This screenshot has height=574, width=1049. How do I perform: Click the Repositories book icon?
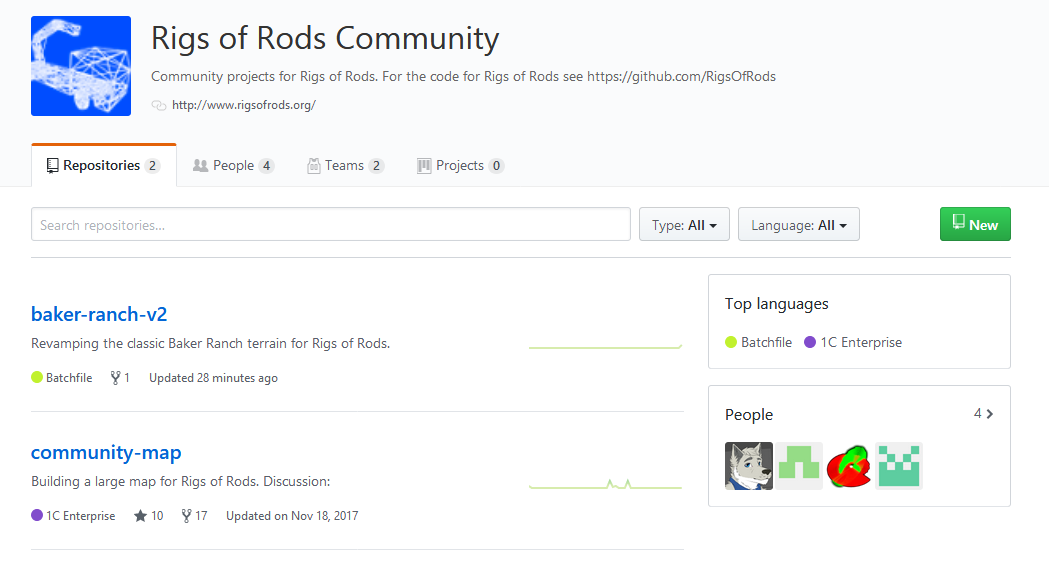[52, 166]
